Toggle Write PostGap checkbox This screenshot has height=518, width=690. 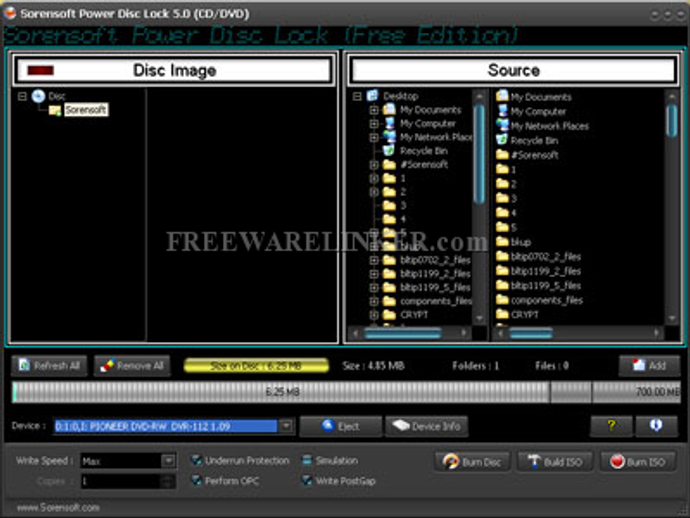pos(307,481)
